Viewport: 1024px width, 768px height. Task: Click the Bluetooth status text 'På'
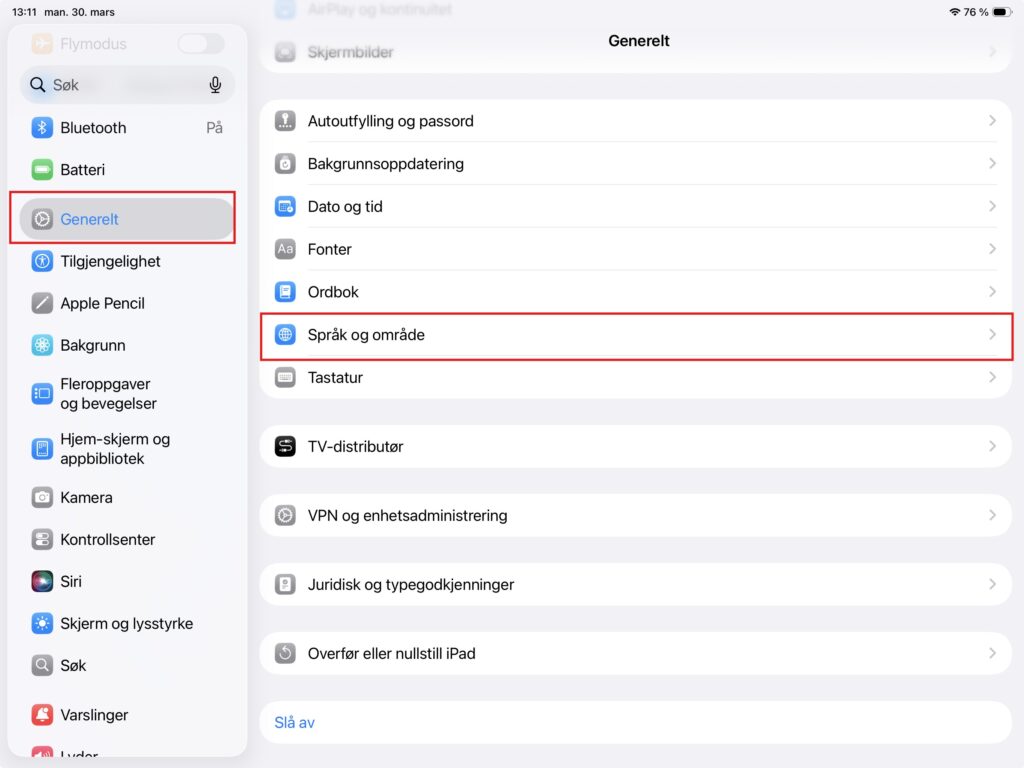coord(214,127)
